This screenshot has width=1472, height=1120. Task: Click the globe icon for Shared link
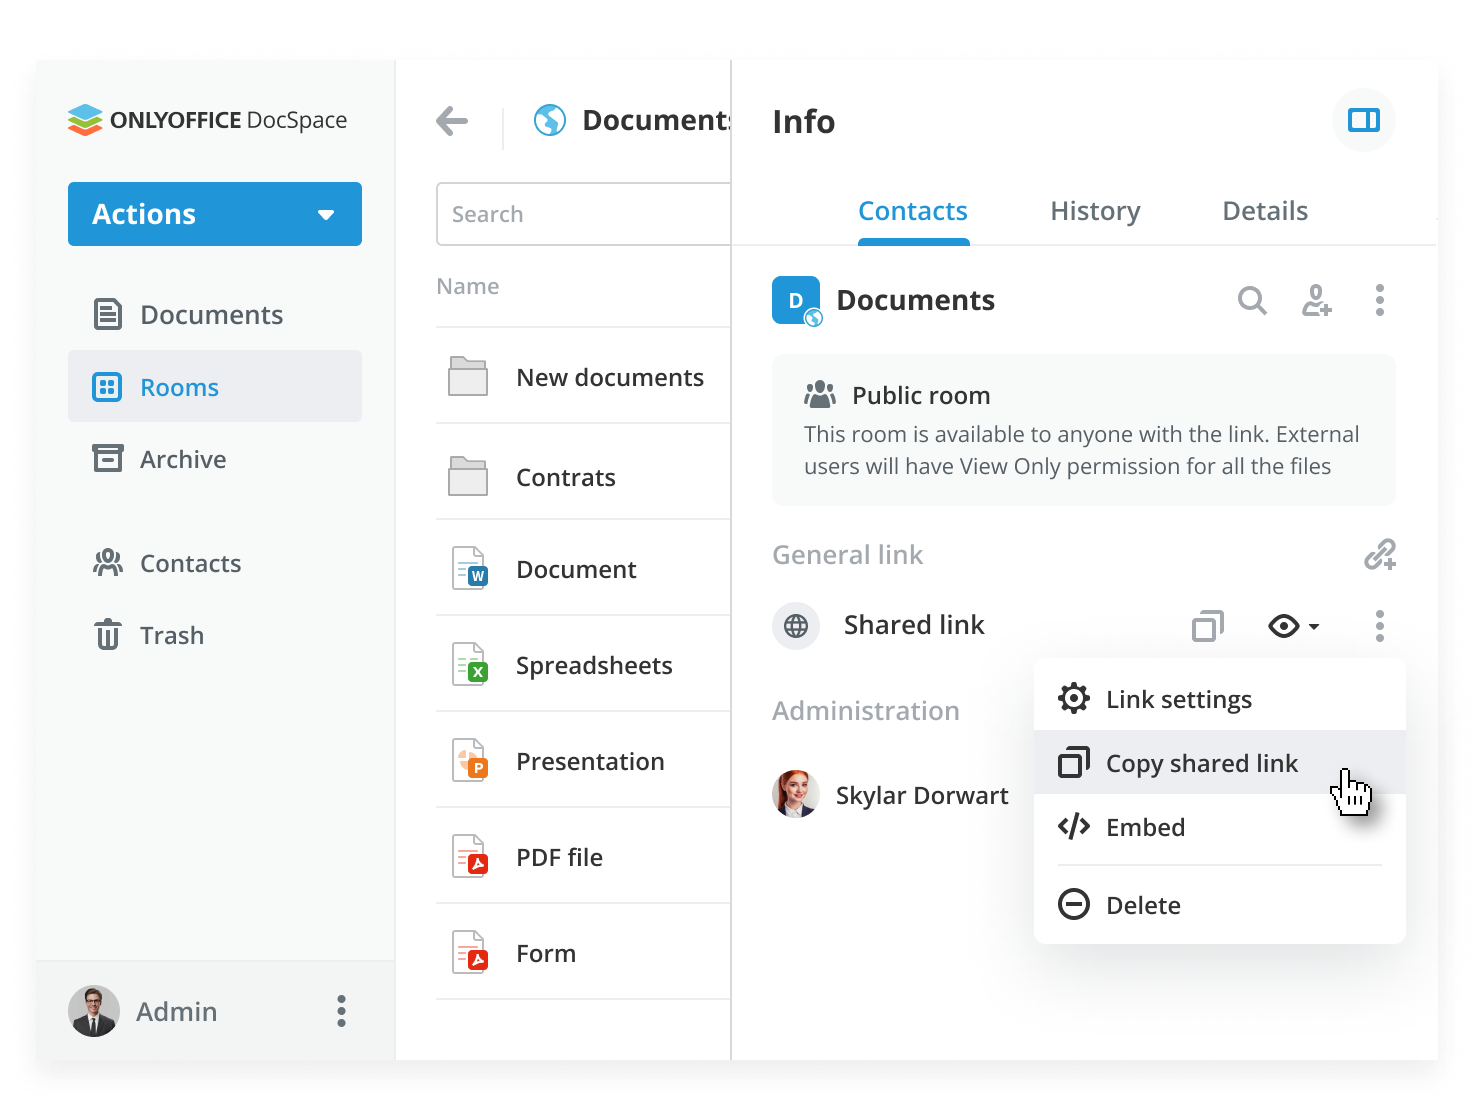[x=796, y=626]
